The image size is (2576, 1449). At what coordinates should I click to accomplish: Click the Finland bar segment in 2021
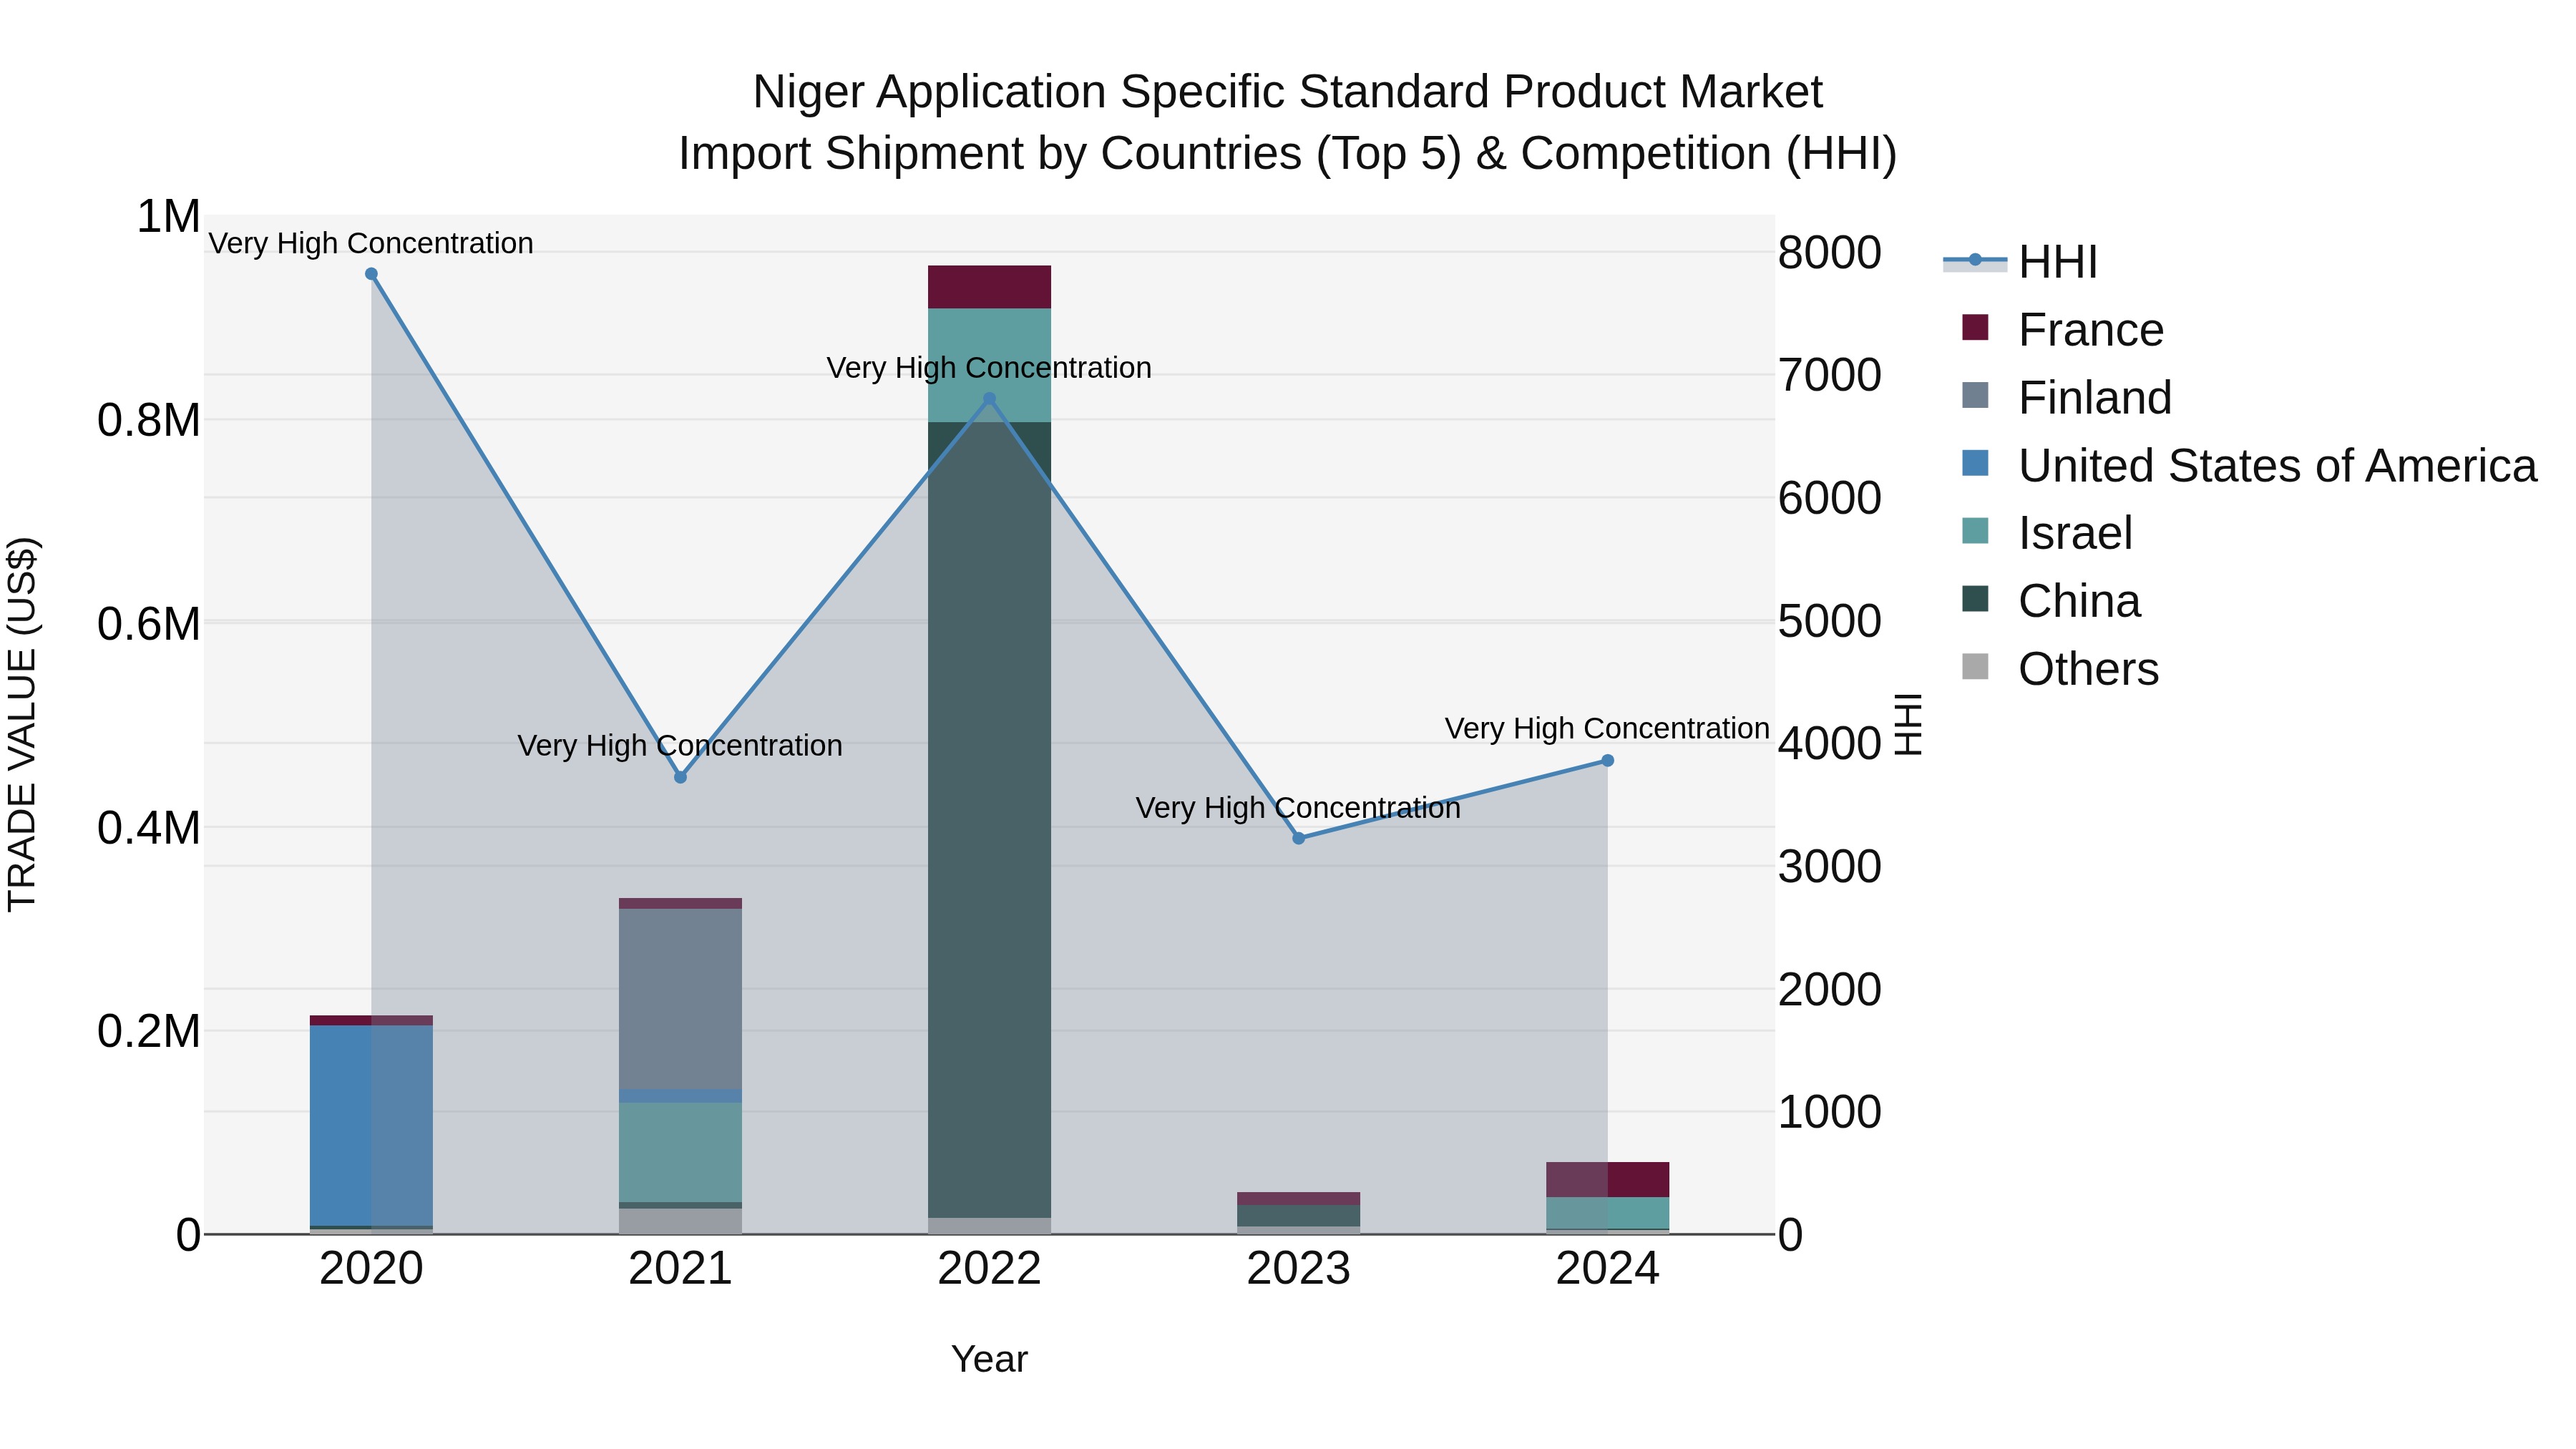(x=680, y=999)
